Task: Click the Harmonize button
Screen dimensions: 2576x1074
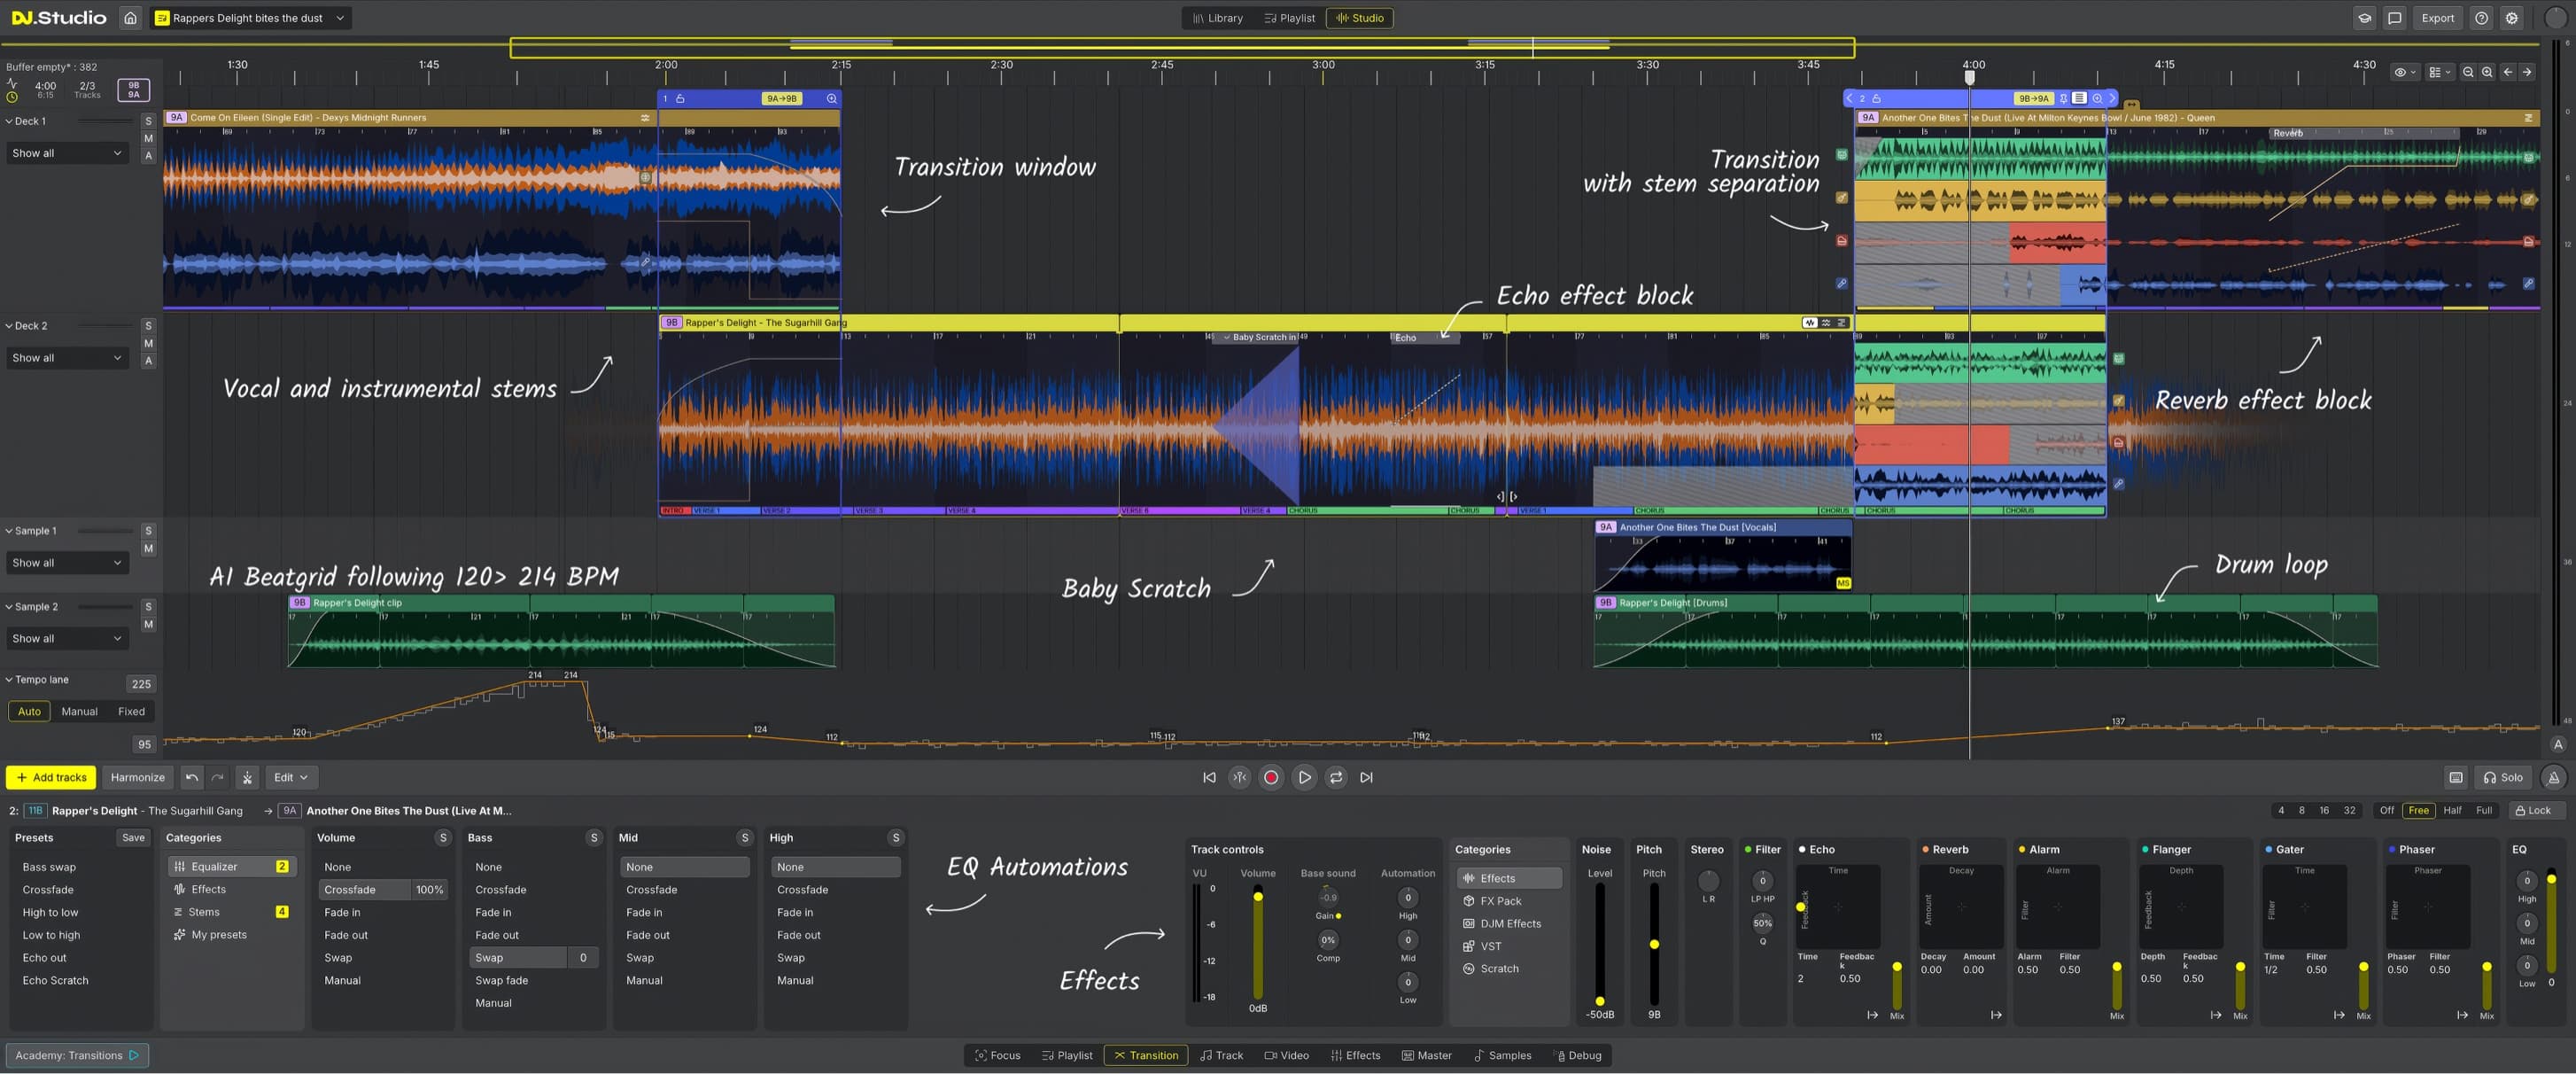Action: tap(137, 777)
